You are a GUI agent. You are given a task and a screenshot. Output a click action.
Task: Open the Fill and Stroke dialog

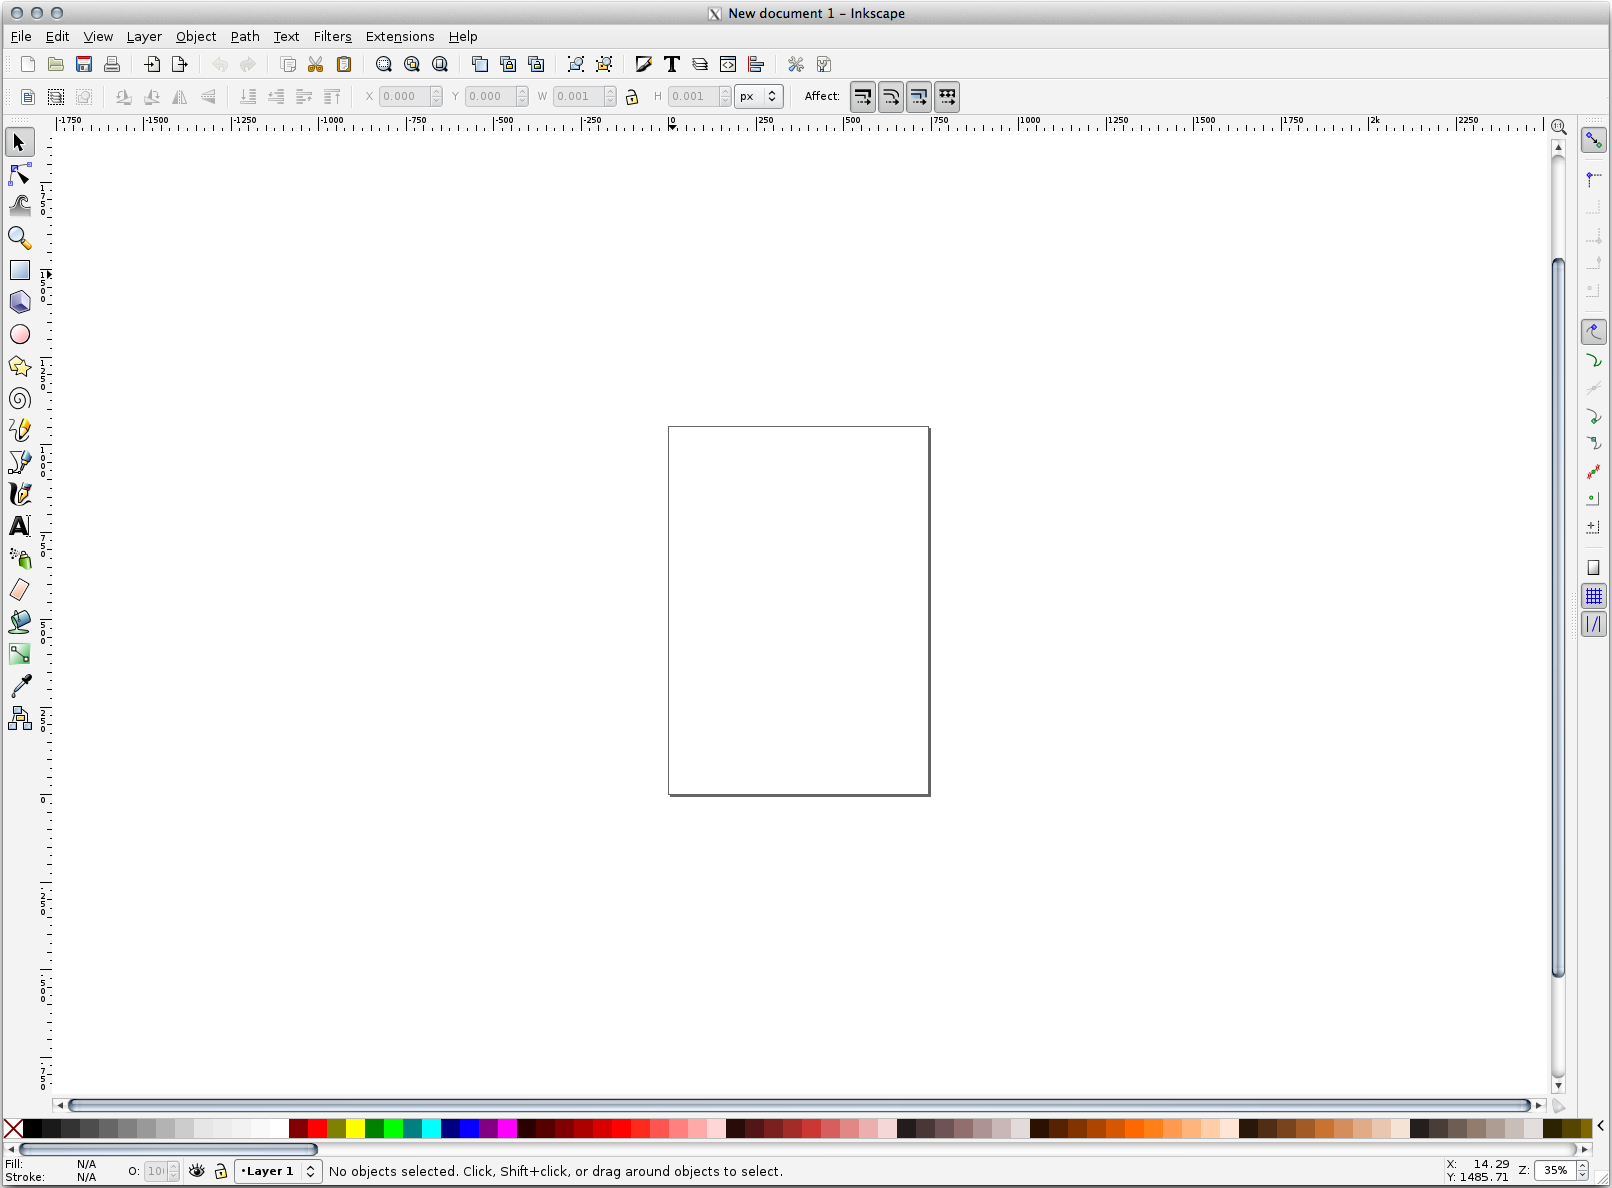643,64
